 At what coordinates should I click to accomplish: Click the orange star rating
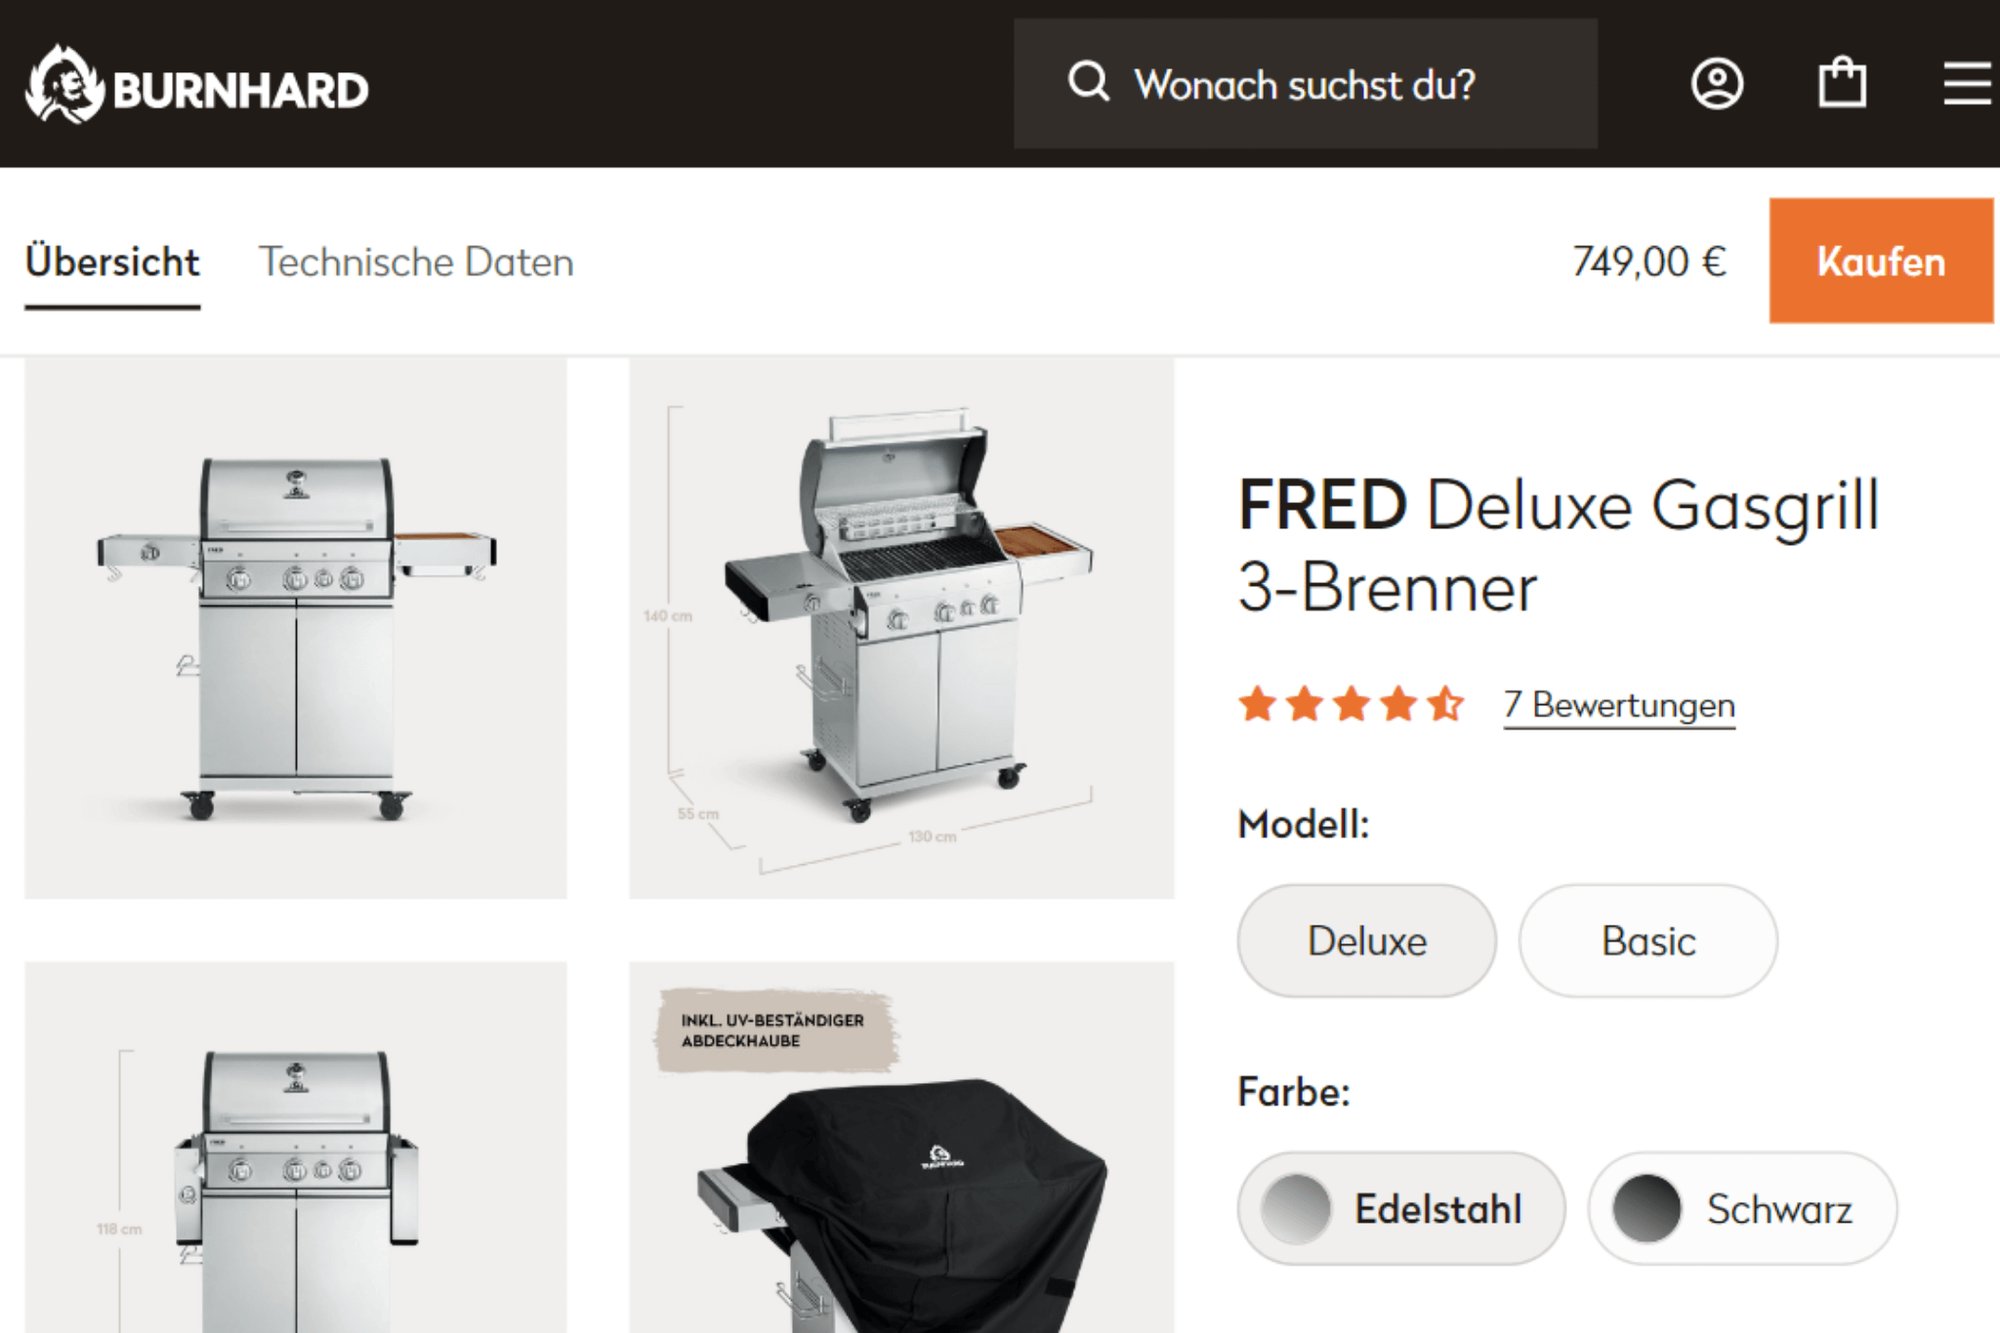1351,704
